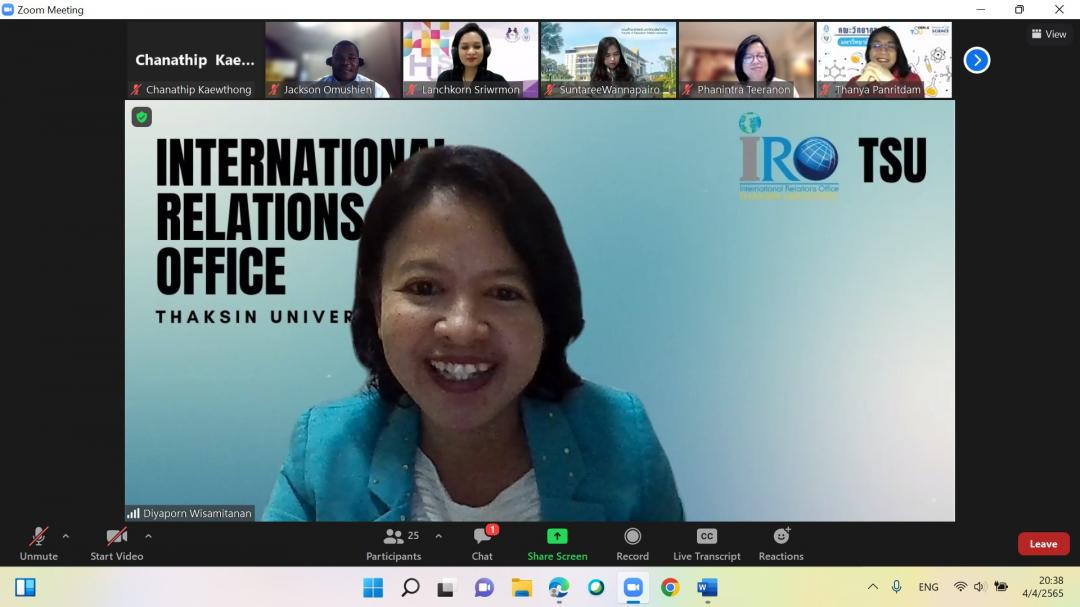The width and height of the screenshot is (1080, 607).
Task: Open the Chat panel
Action: click(x=482, y=543)
